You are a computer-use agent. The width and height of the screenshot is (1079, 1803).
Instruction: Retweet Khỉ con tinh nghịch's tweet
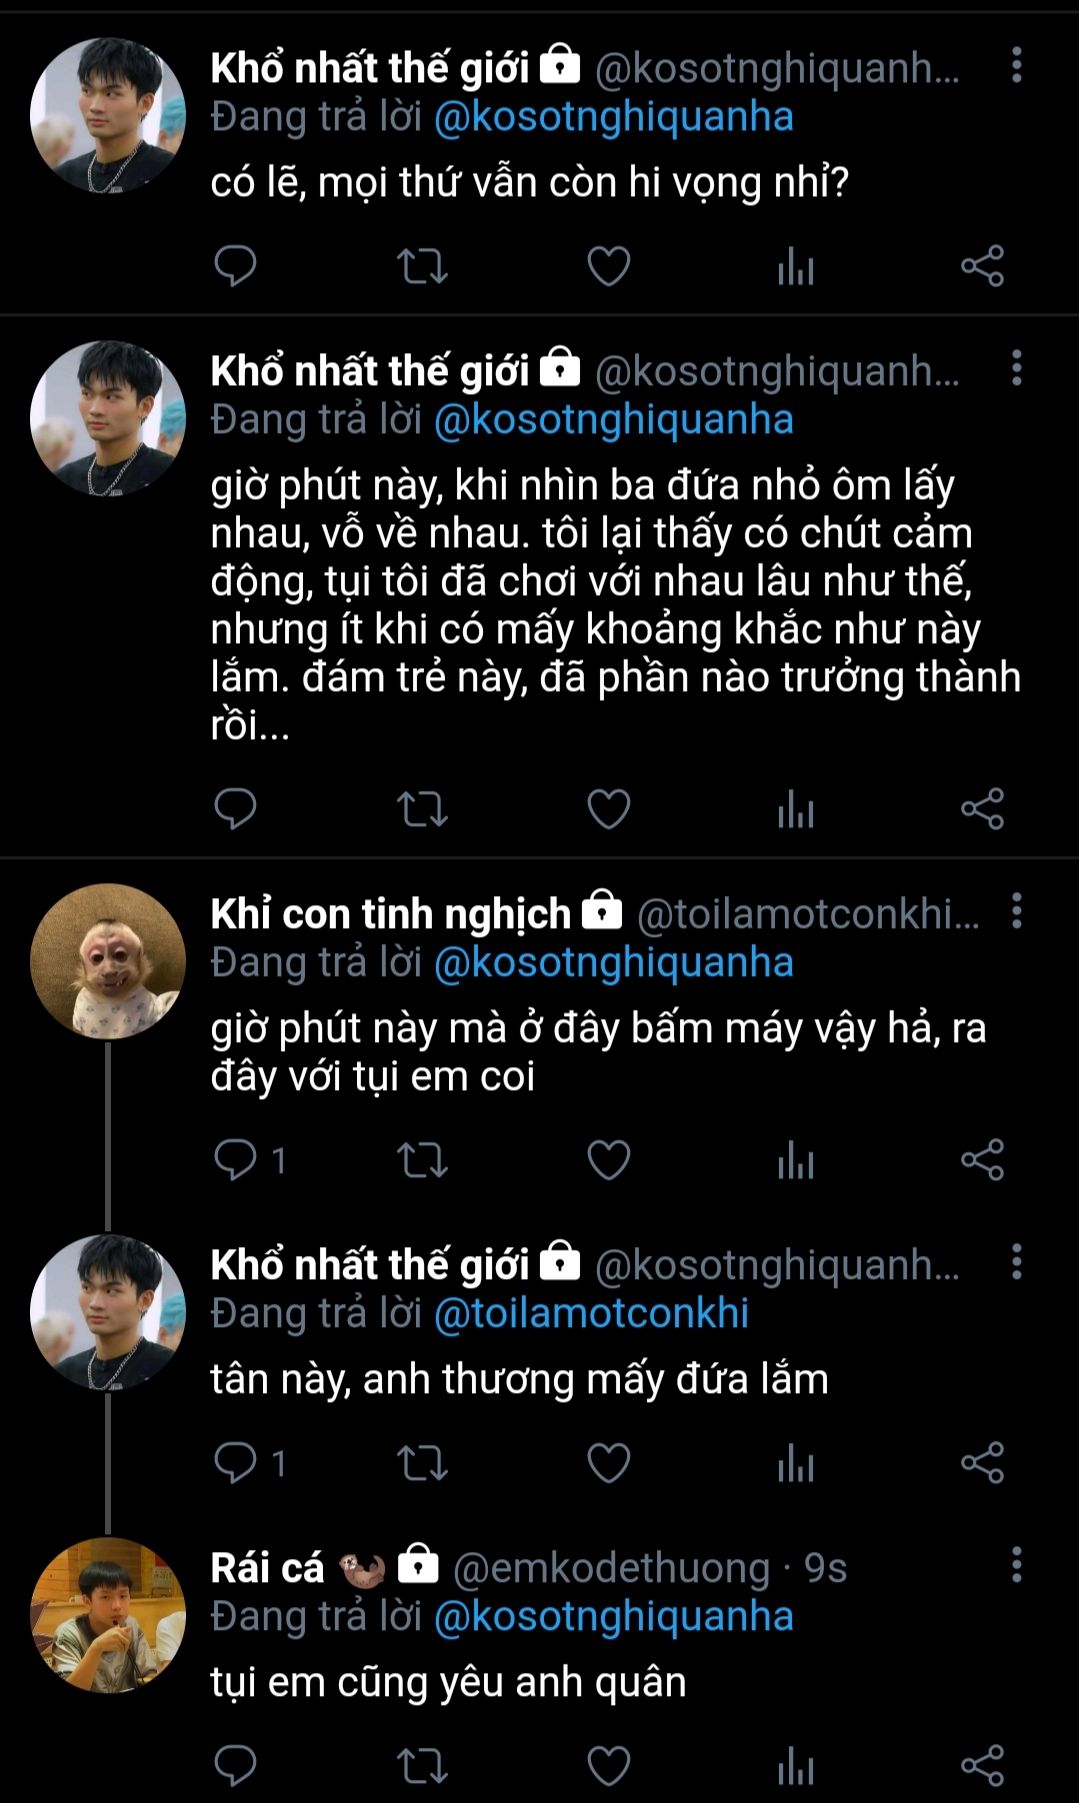[422, 1160]
